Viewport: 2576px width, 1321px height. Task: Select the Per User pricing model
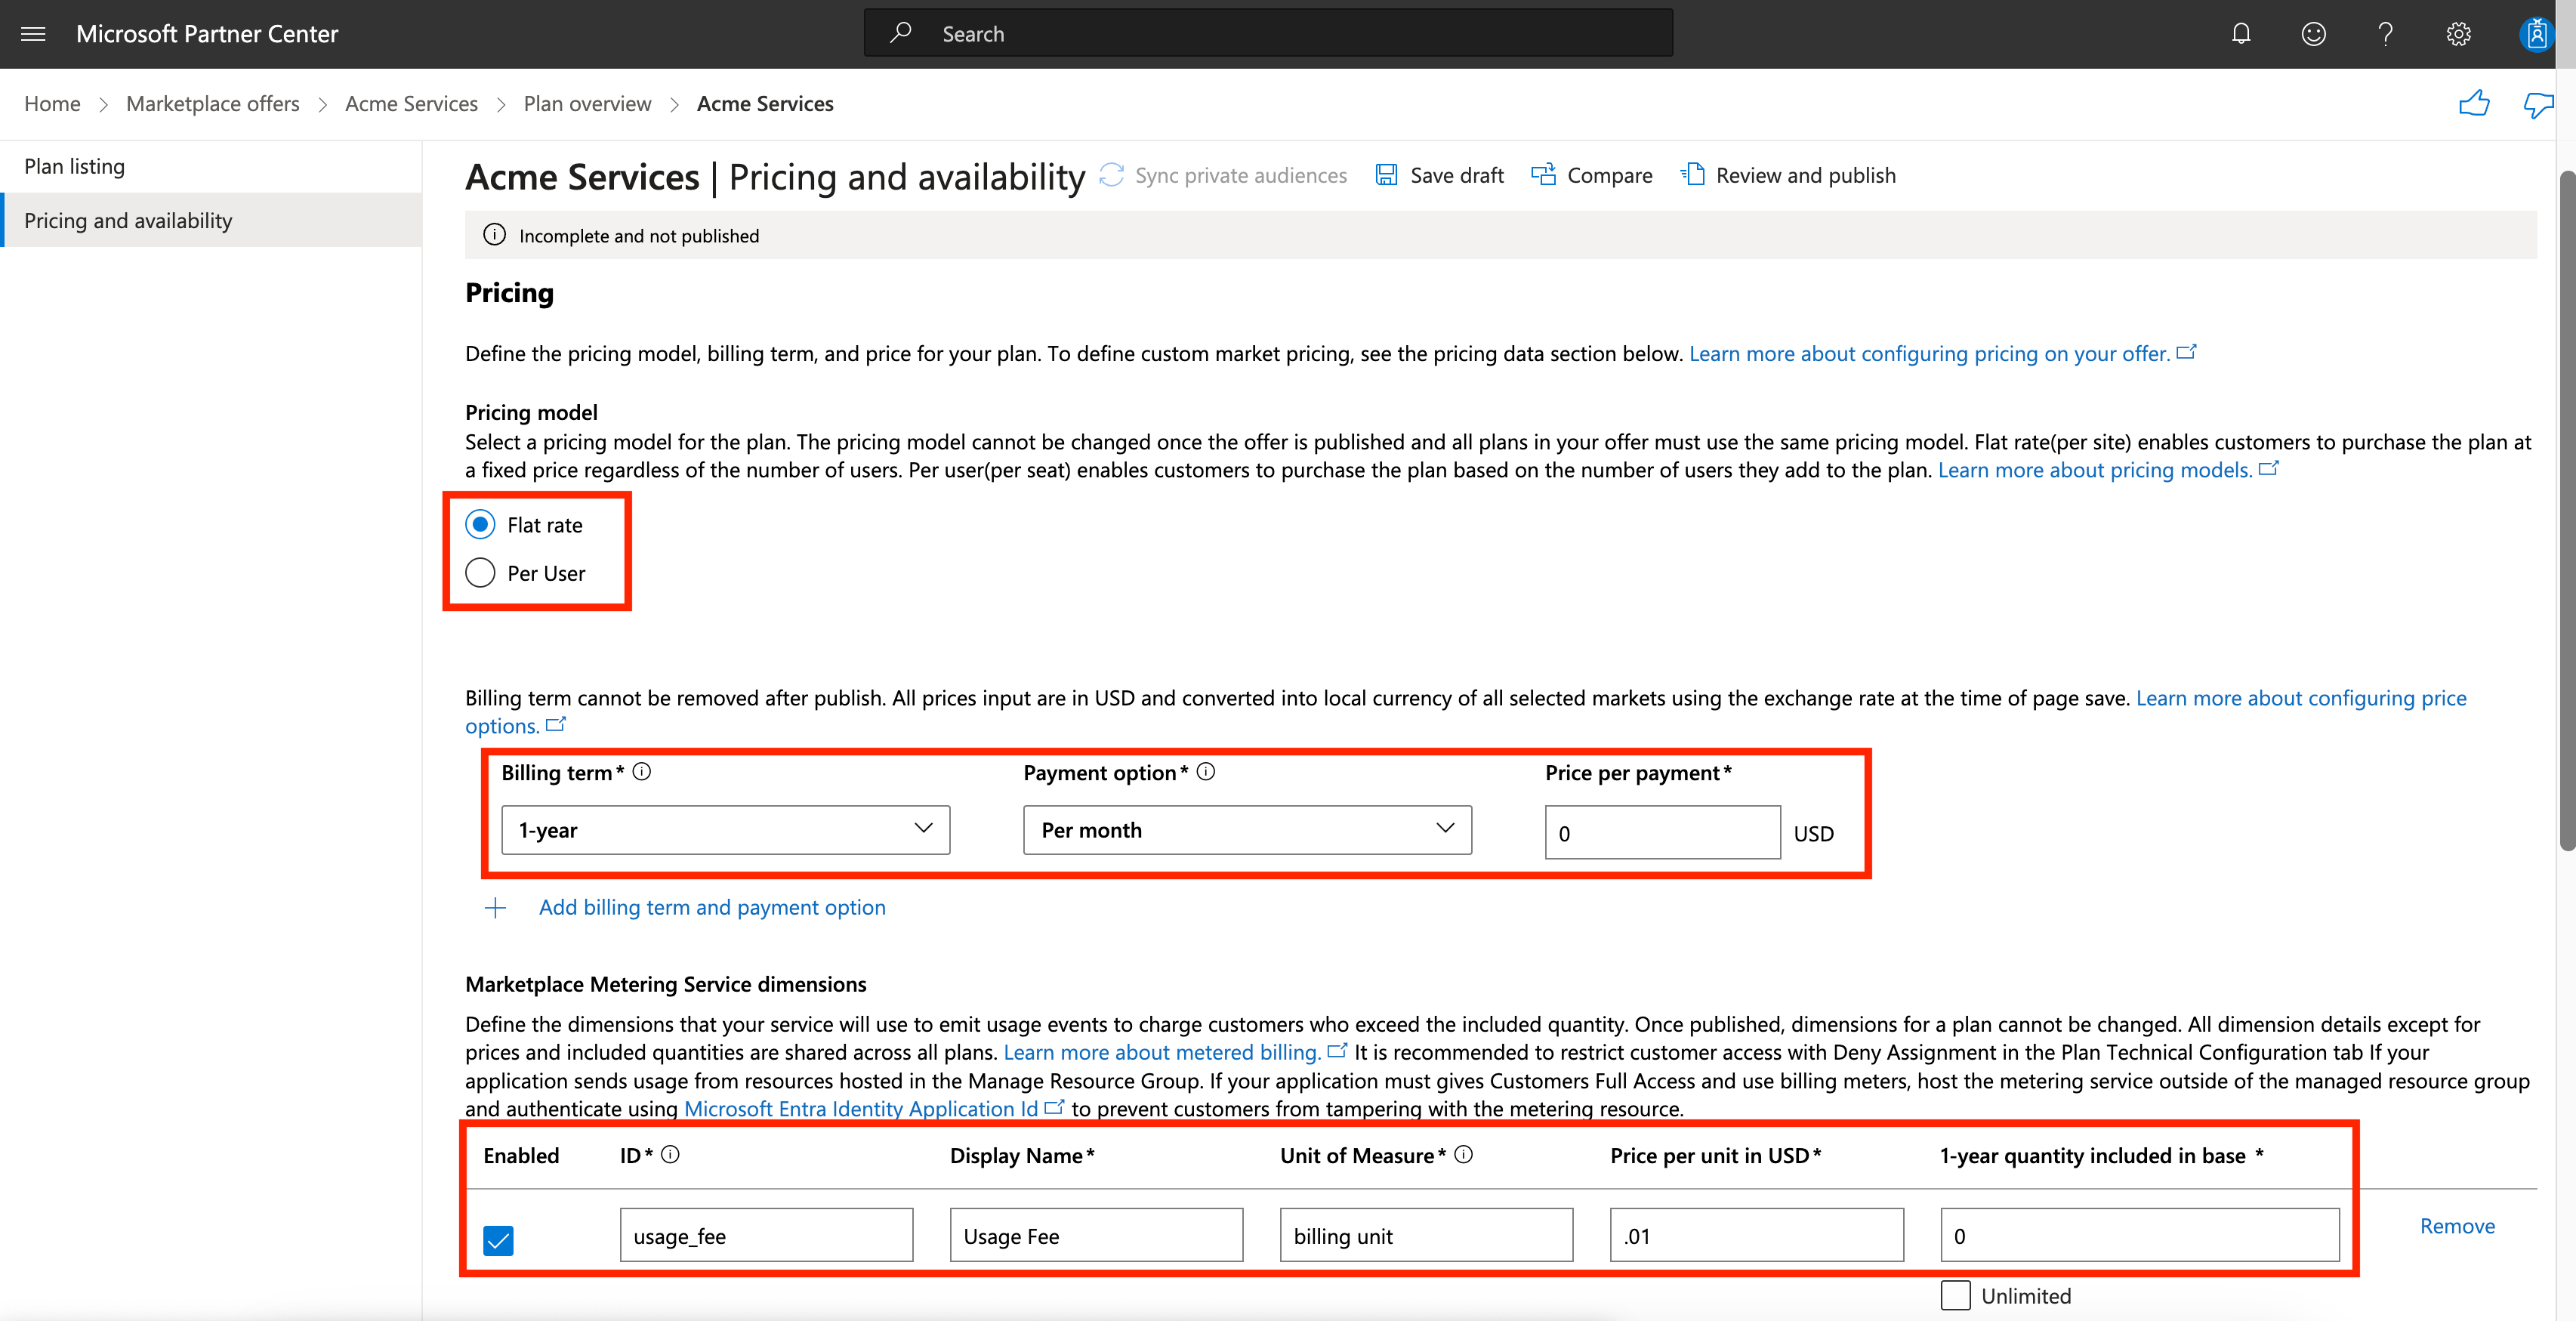click(480, 571)
